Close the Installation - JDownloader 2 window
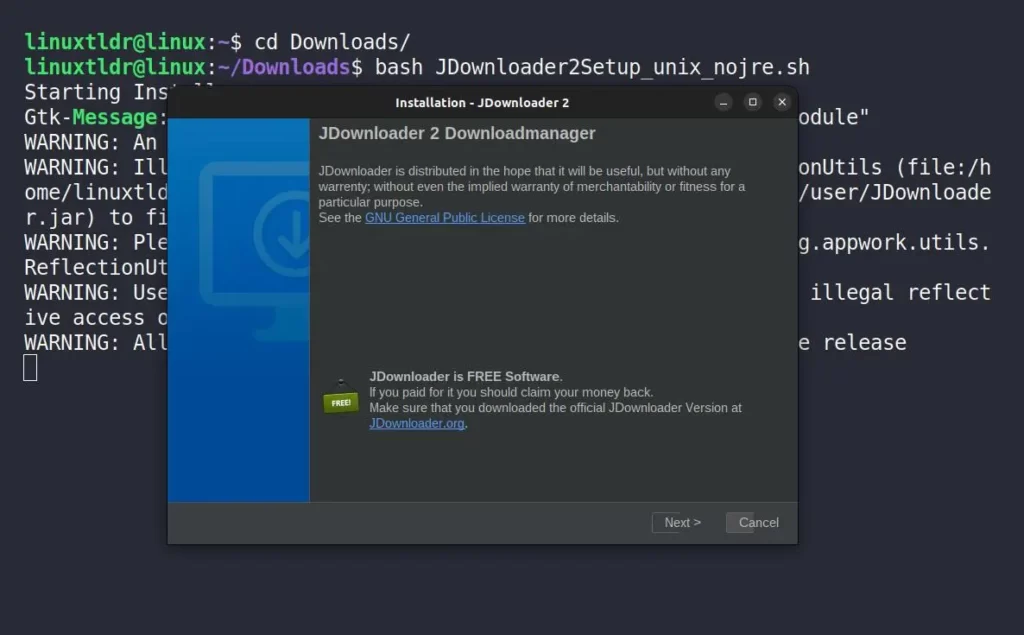The image size is (1024, 635). [782, 103]
